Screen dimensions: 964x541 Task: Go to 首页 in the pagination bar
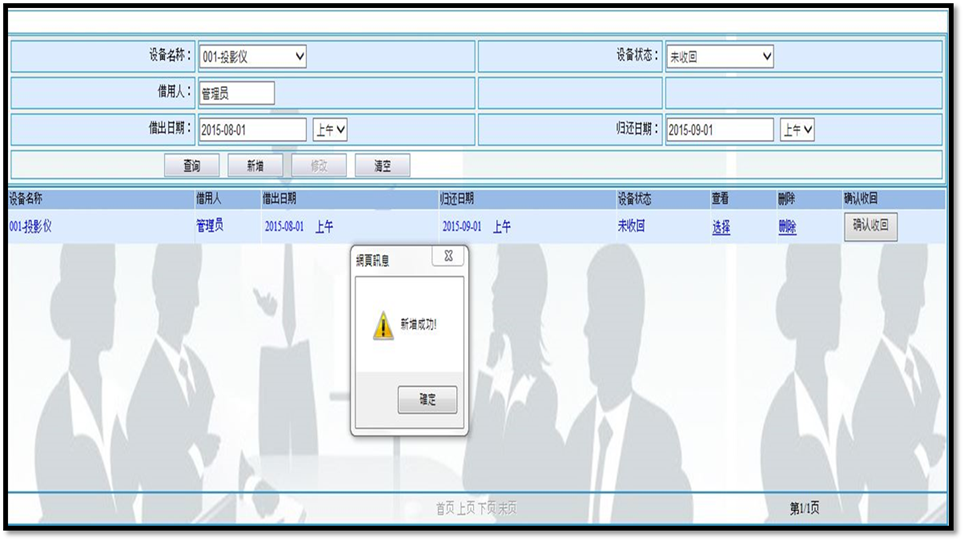(x=445, y=509)
